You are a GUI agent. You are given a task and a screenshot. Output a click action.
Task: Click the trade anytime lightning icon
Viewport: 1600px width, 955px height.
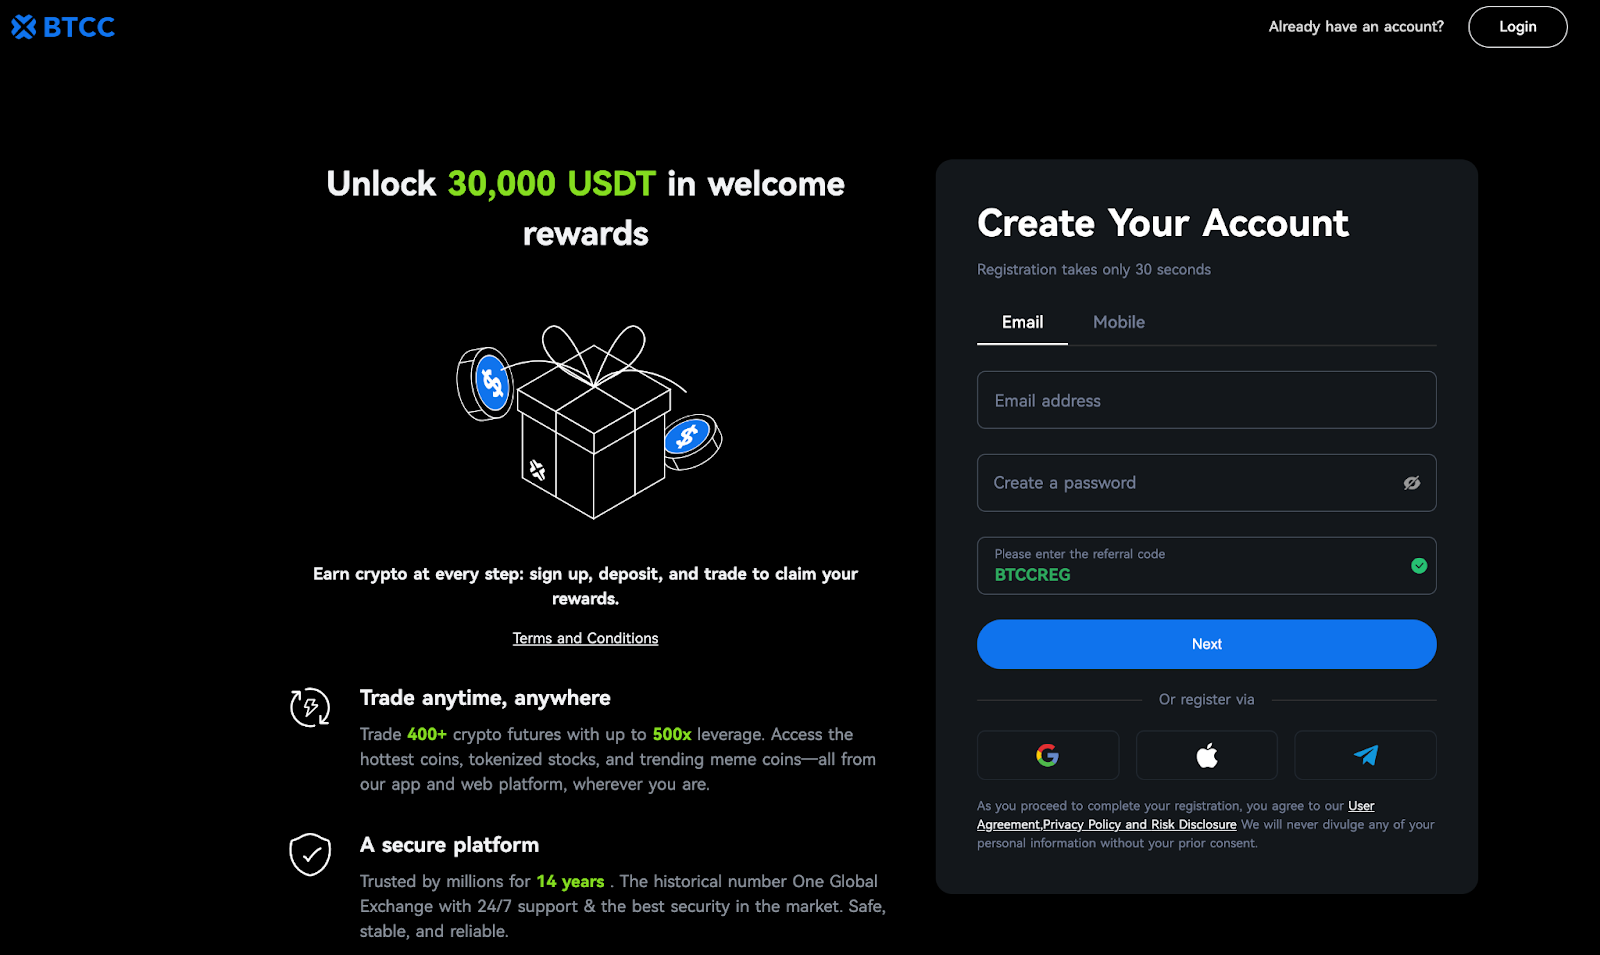click(x=310, y=707)
